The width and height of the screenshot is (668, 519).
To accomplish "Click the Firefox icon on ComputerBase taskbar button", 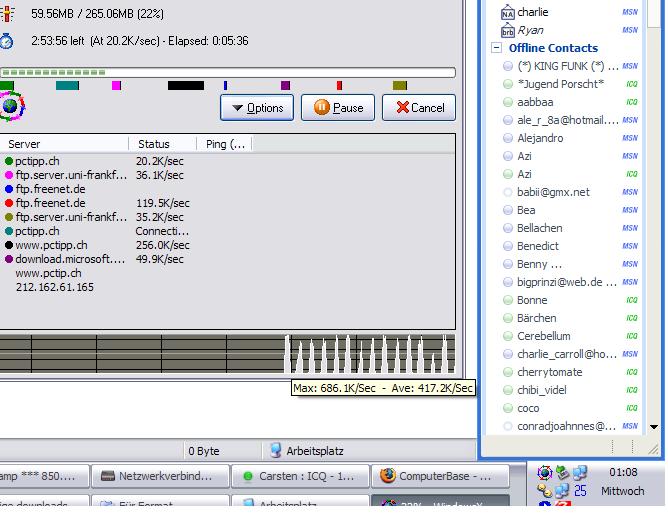I will point(388,476).
